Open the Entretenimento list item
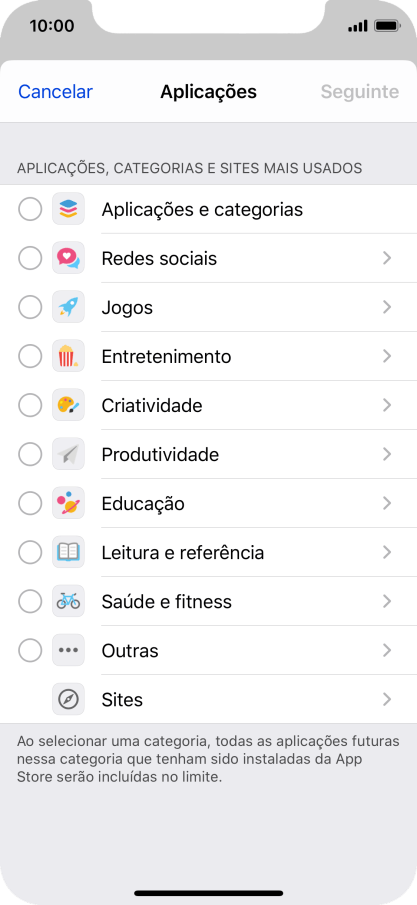Screen dimensions: 417x905 click(208, 356)
